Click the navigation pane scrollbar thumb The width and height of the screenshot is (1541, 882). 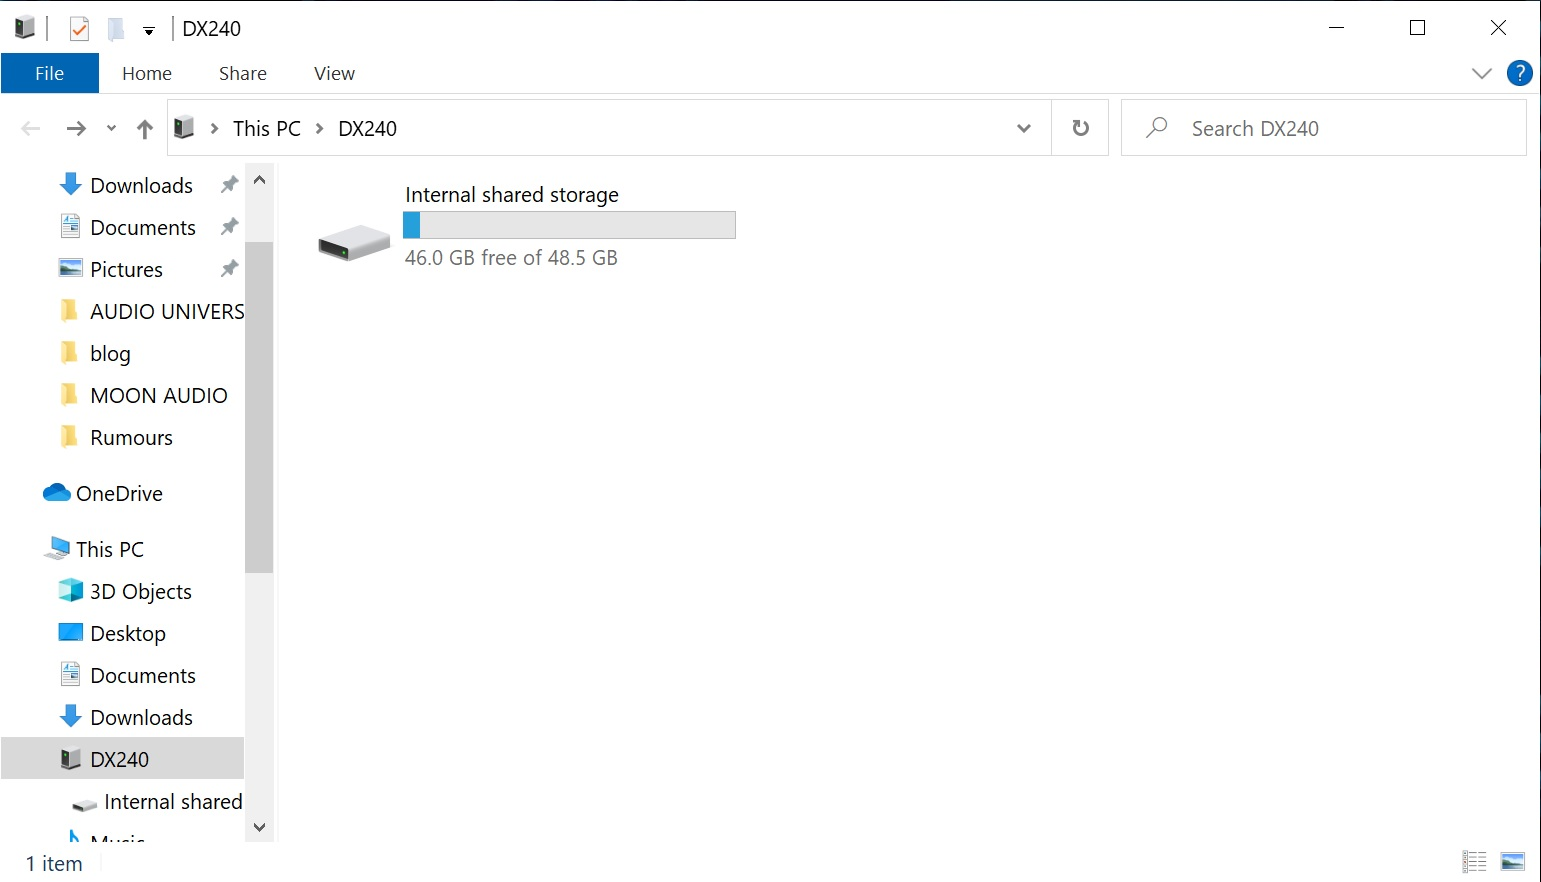pos(259,407)
